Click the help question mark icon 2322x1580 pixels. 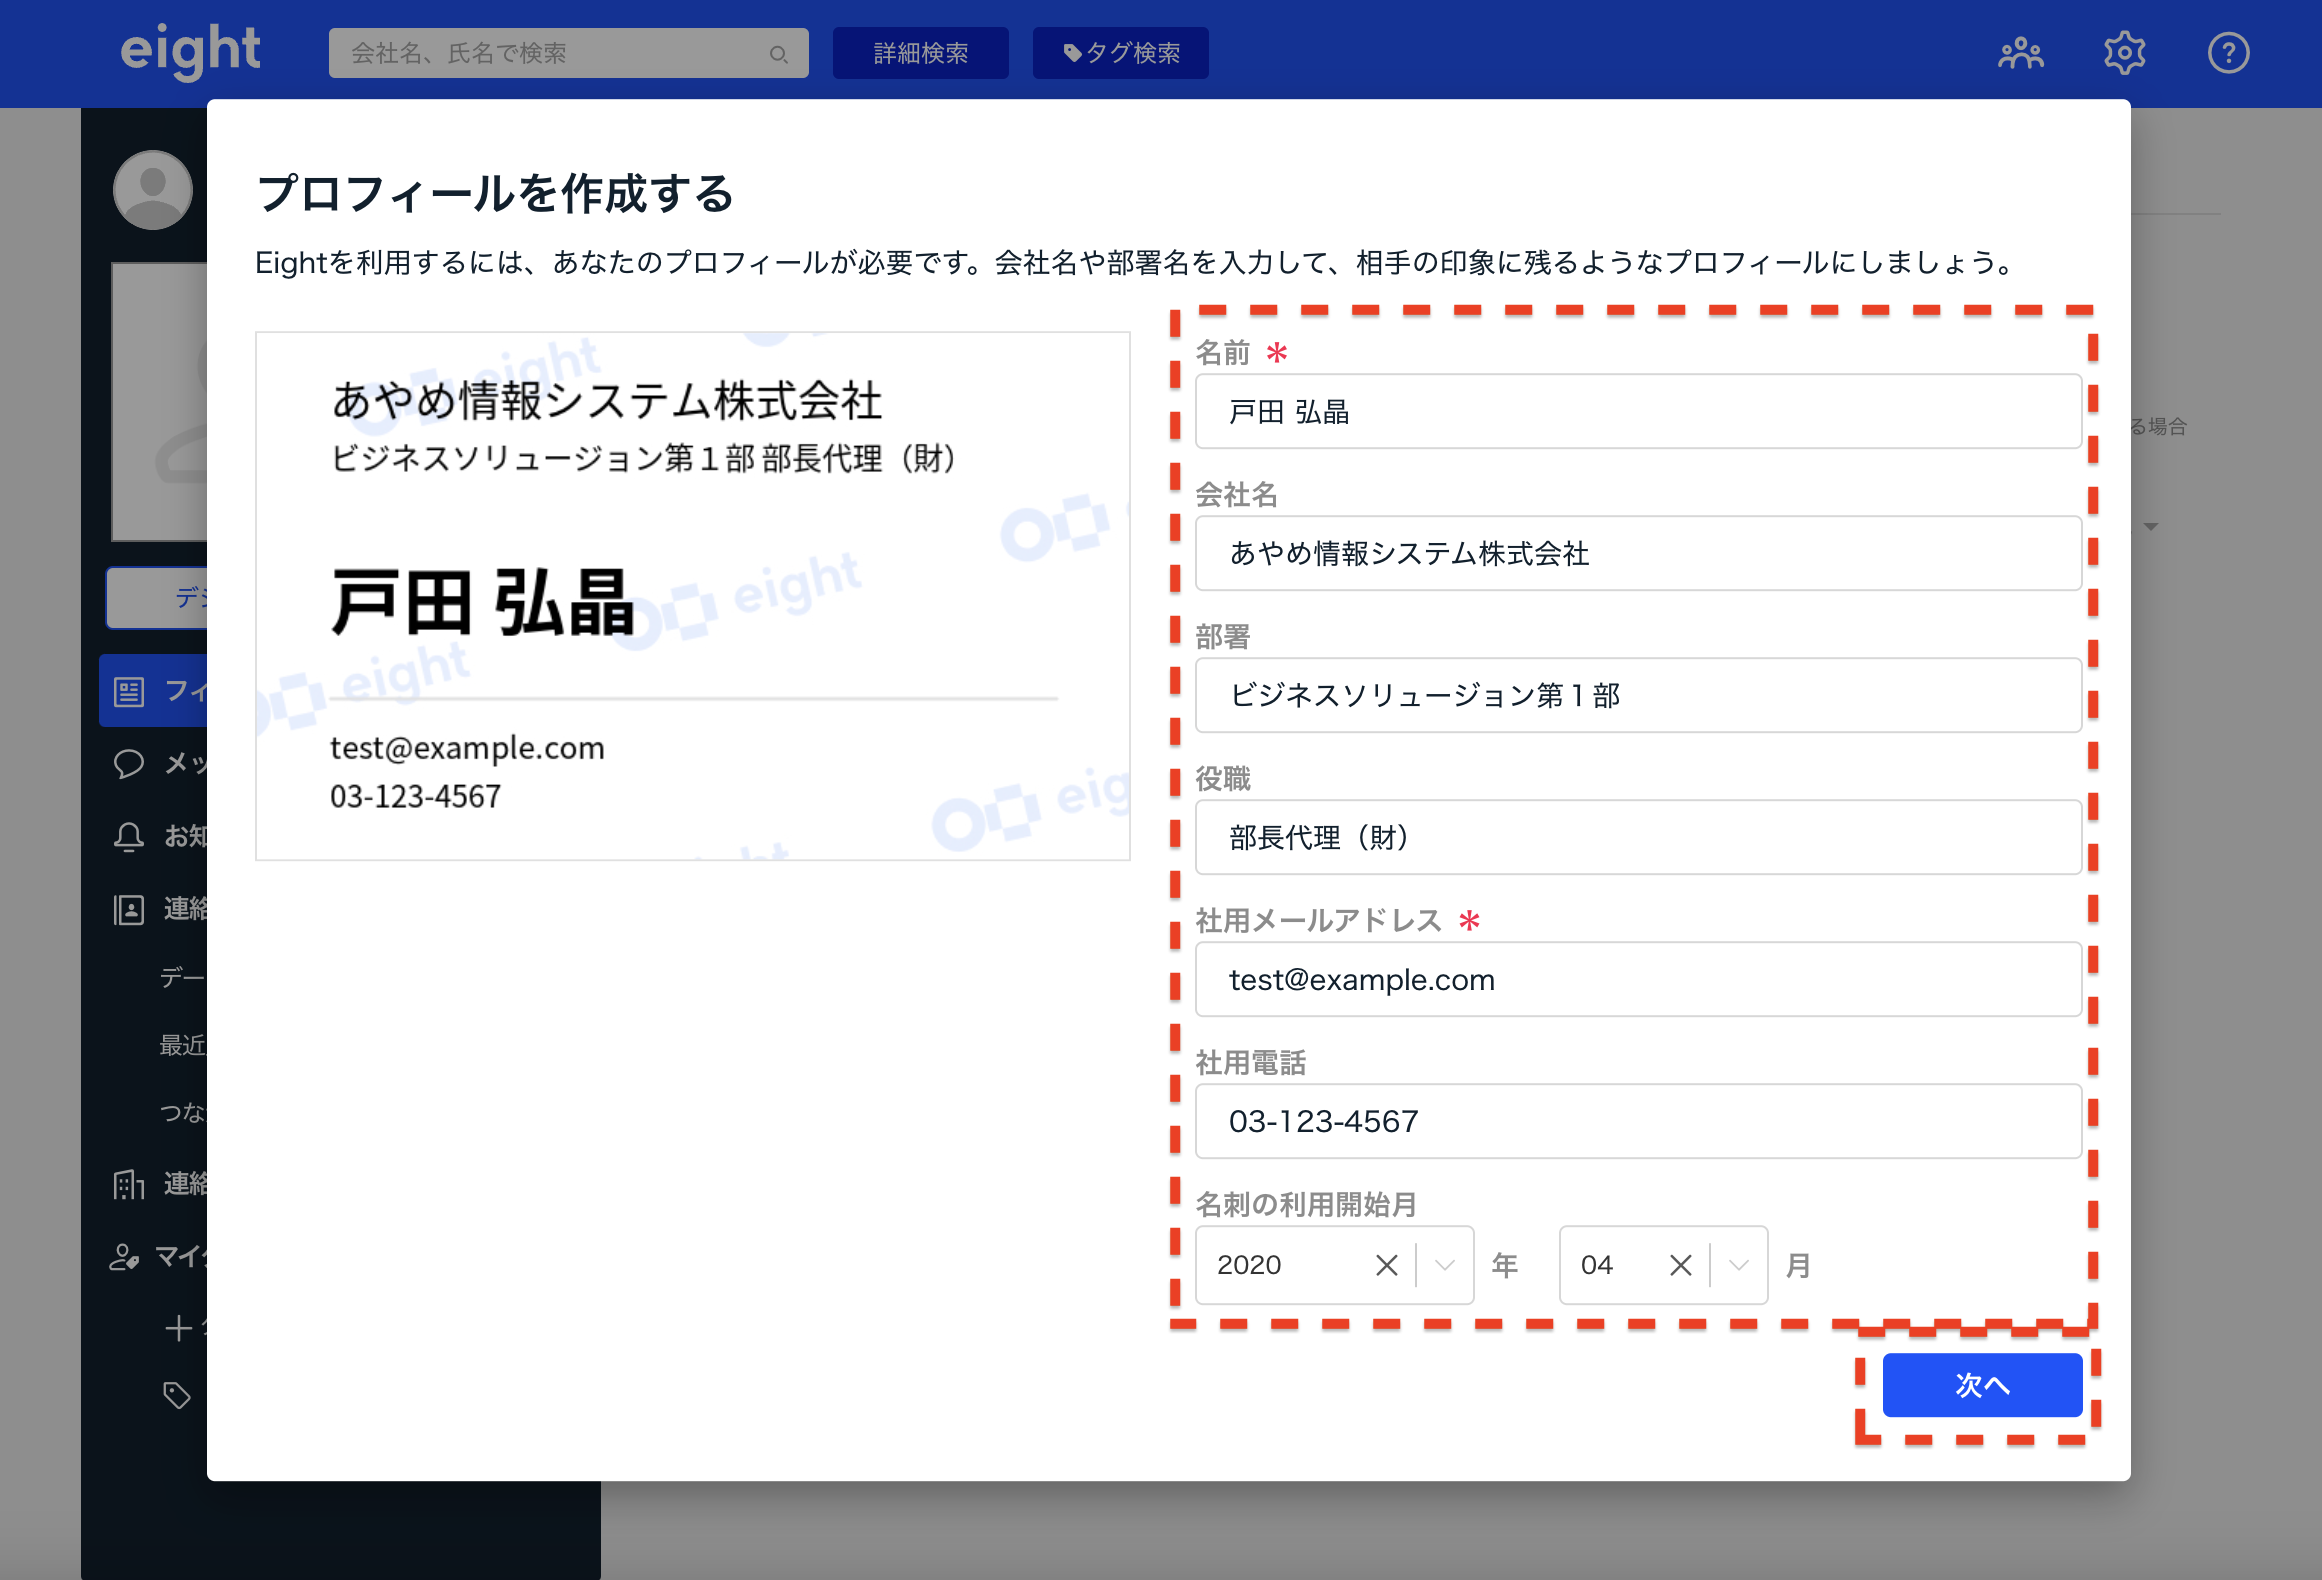pos(2228,53)
